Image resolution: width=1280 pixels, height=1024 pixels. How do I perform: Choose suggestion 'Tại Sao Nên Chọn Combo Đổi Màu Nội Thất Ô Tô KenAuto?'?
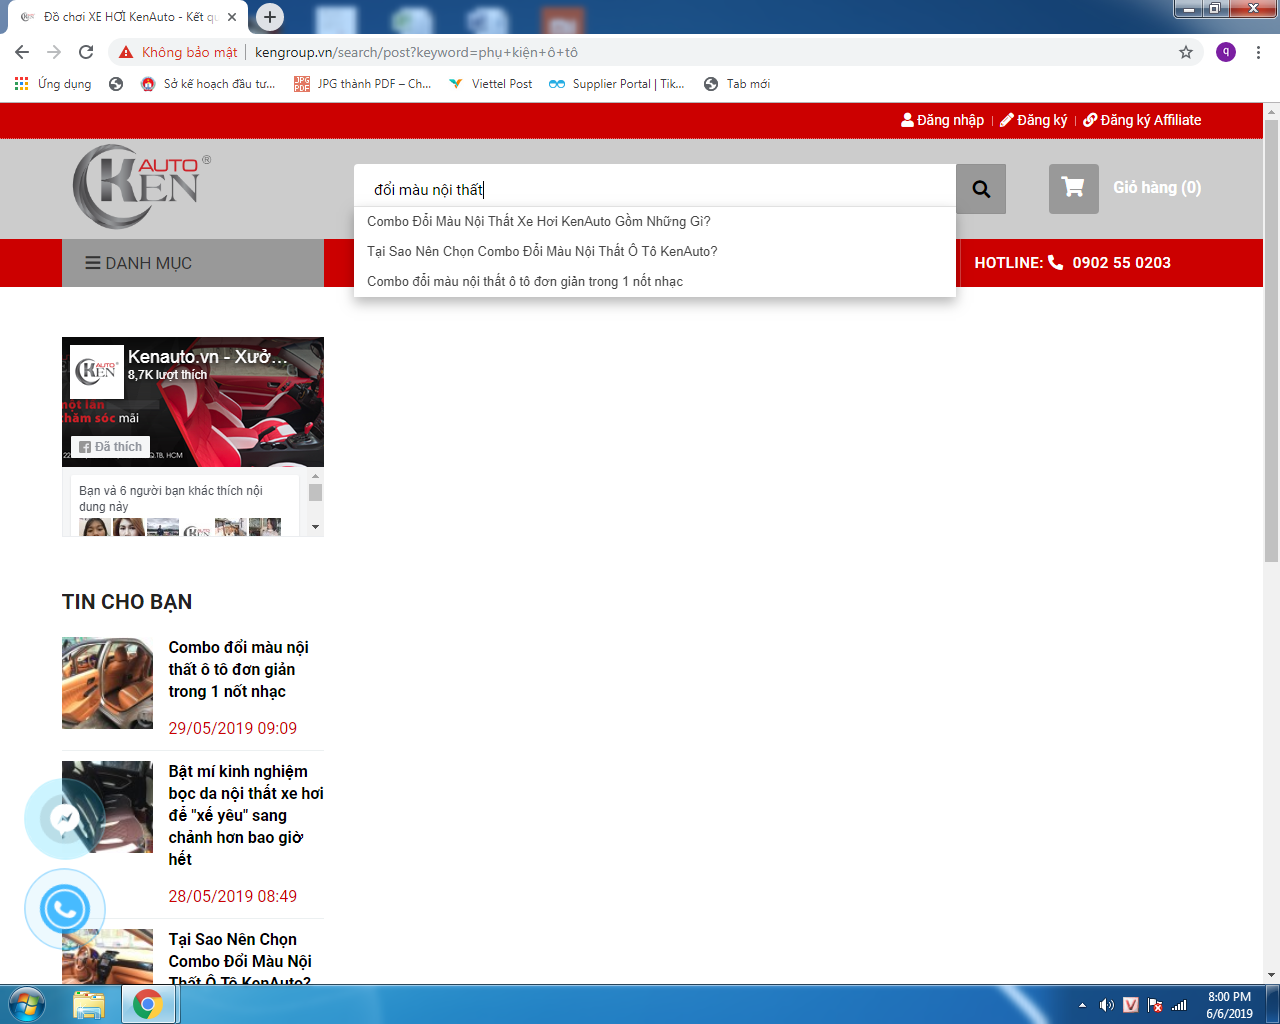(541, 251)
